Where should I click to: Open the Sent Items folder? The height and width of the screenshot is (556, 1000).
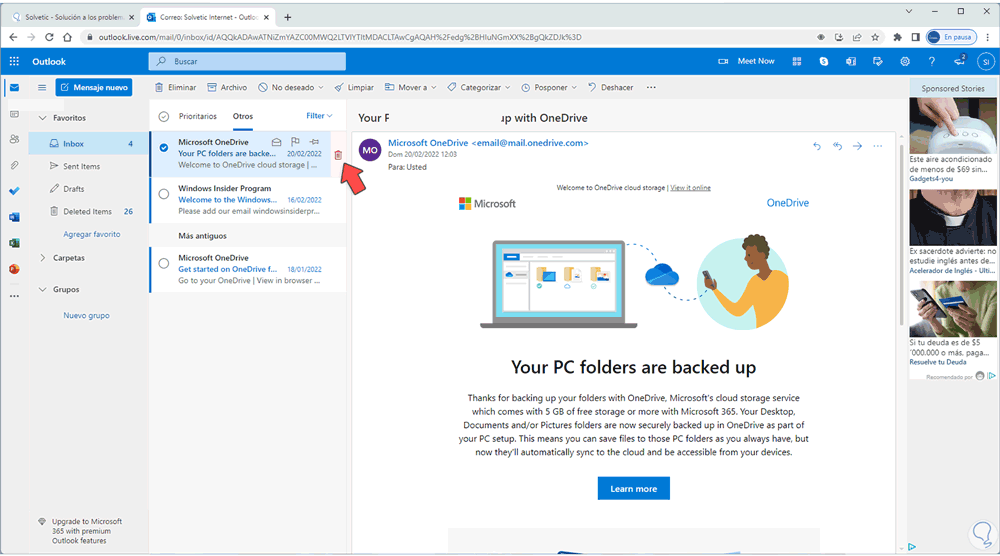pyautogui.click(x=88, y=166)
